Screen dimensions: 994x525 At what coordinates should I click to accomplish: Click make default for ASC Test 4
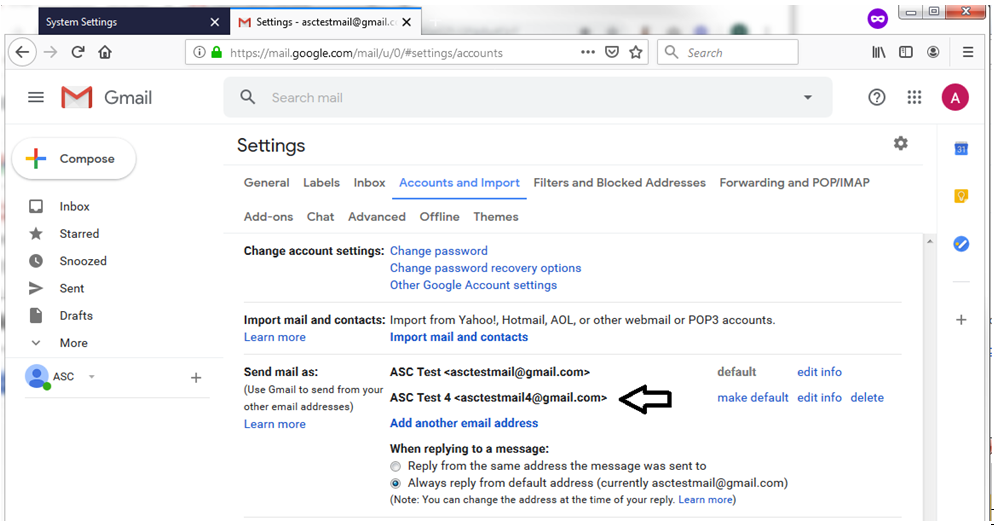pos(752,398)
